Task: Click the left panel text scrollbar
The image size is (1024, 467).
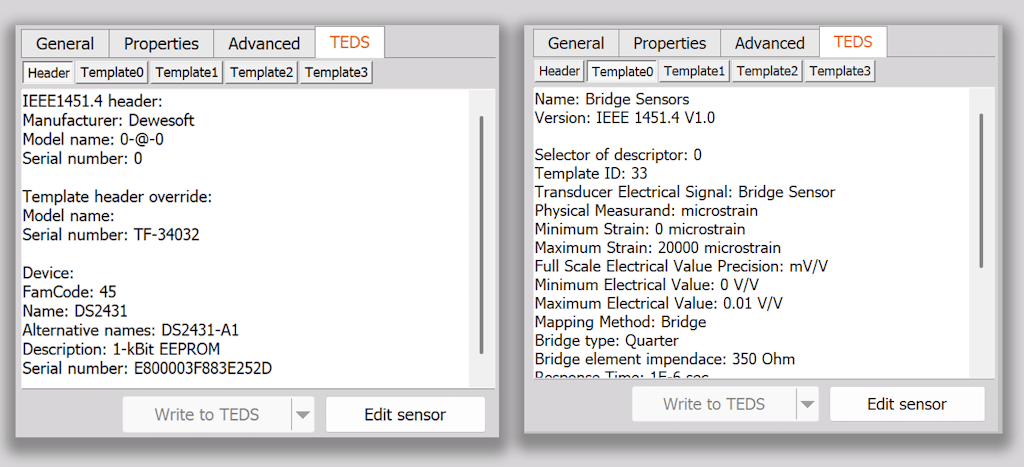Action: [481, 235]
